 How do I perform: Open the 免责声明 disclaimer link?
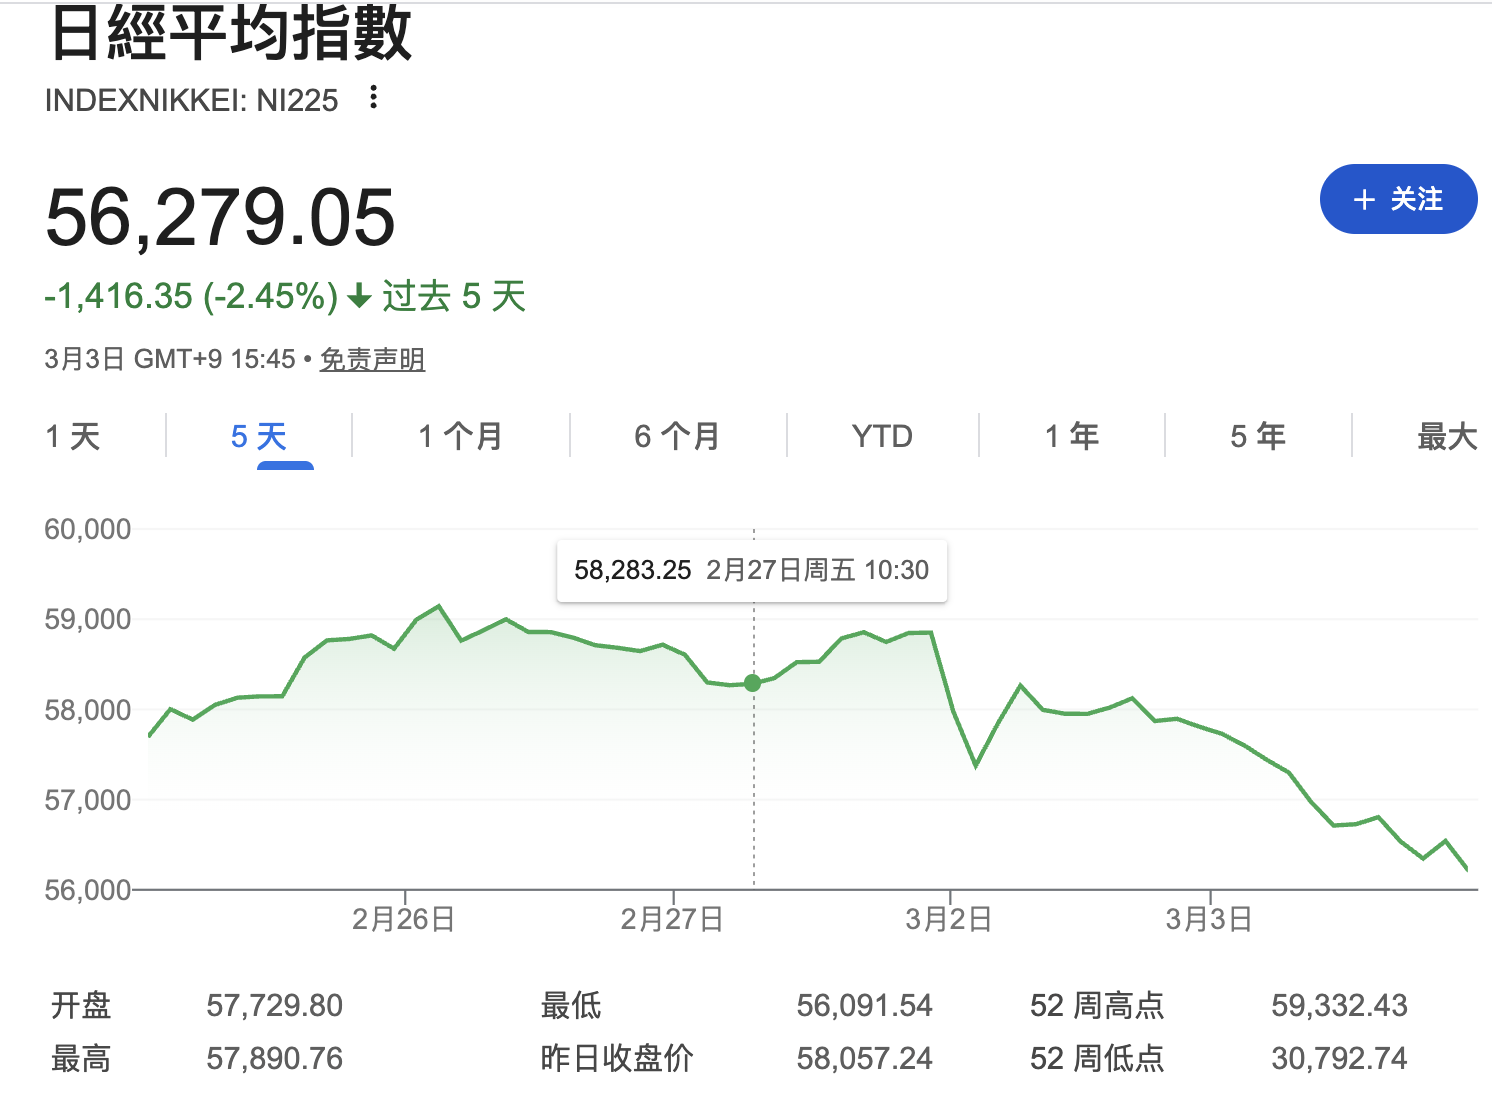point(372,360)
